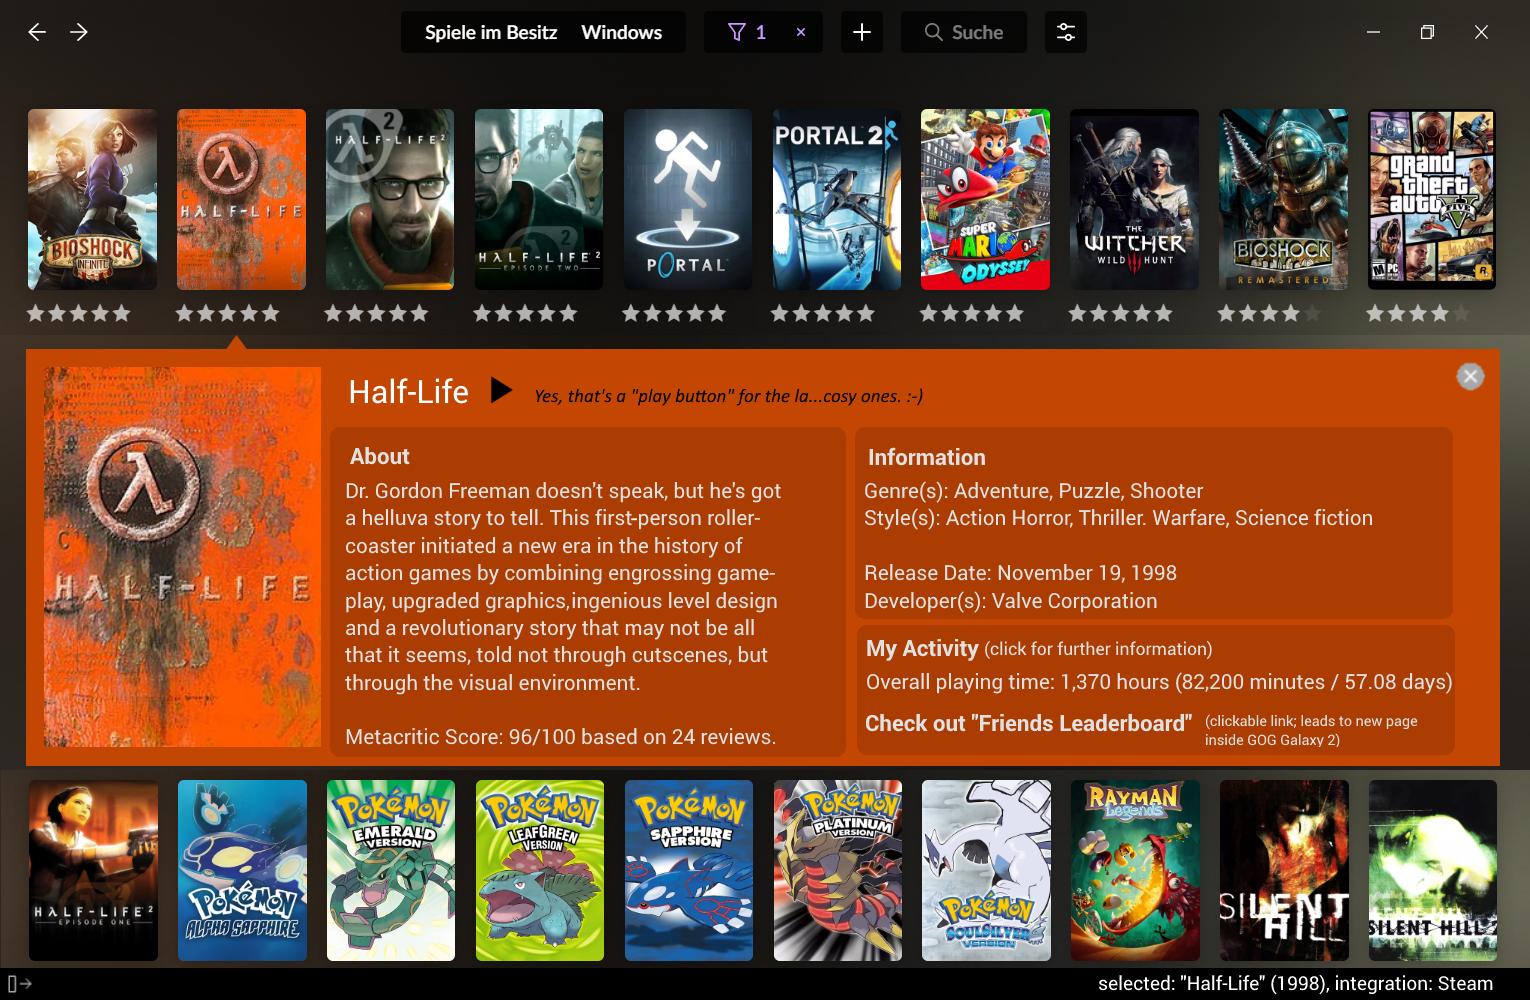This screenshot has width=1530, height=1000.
Task: Close the Half-Life details panel
Action: point(1470,376)
